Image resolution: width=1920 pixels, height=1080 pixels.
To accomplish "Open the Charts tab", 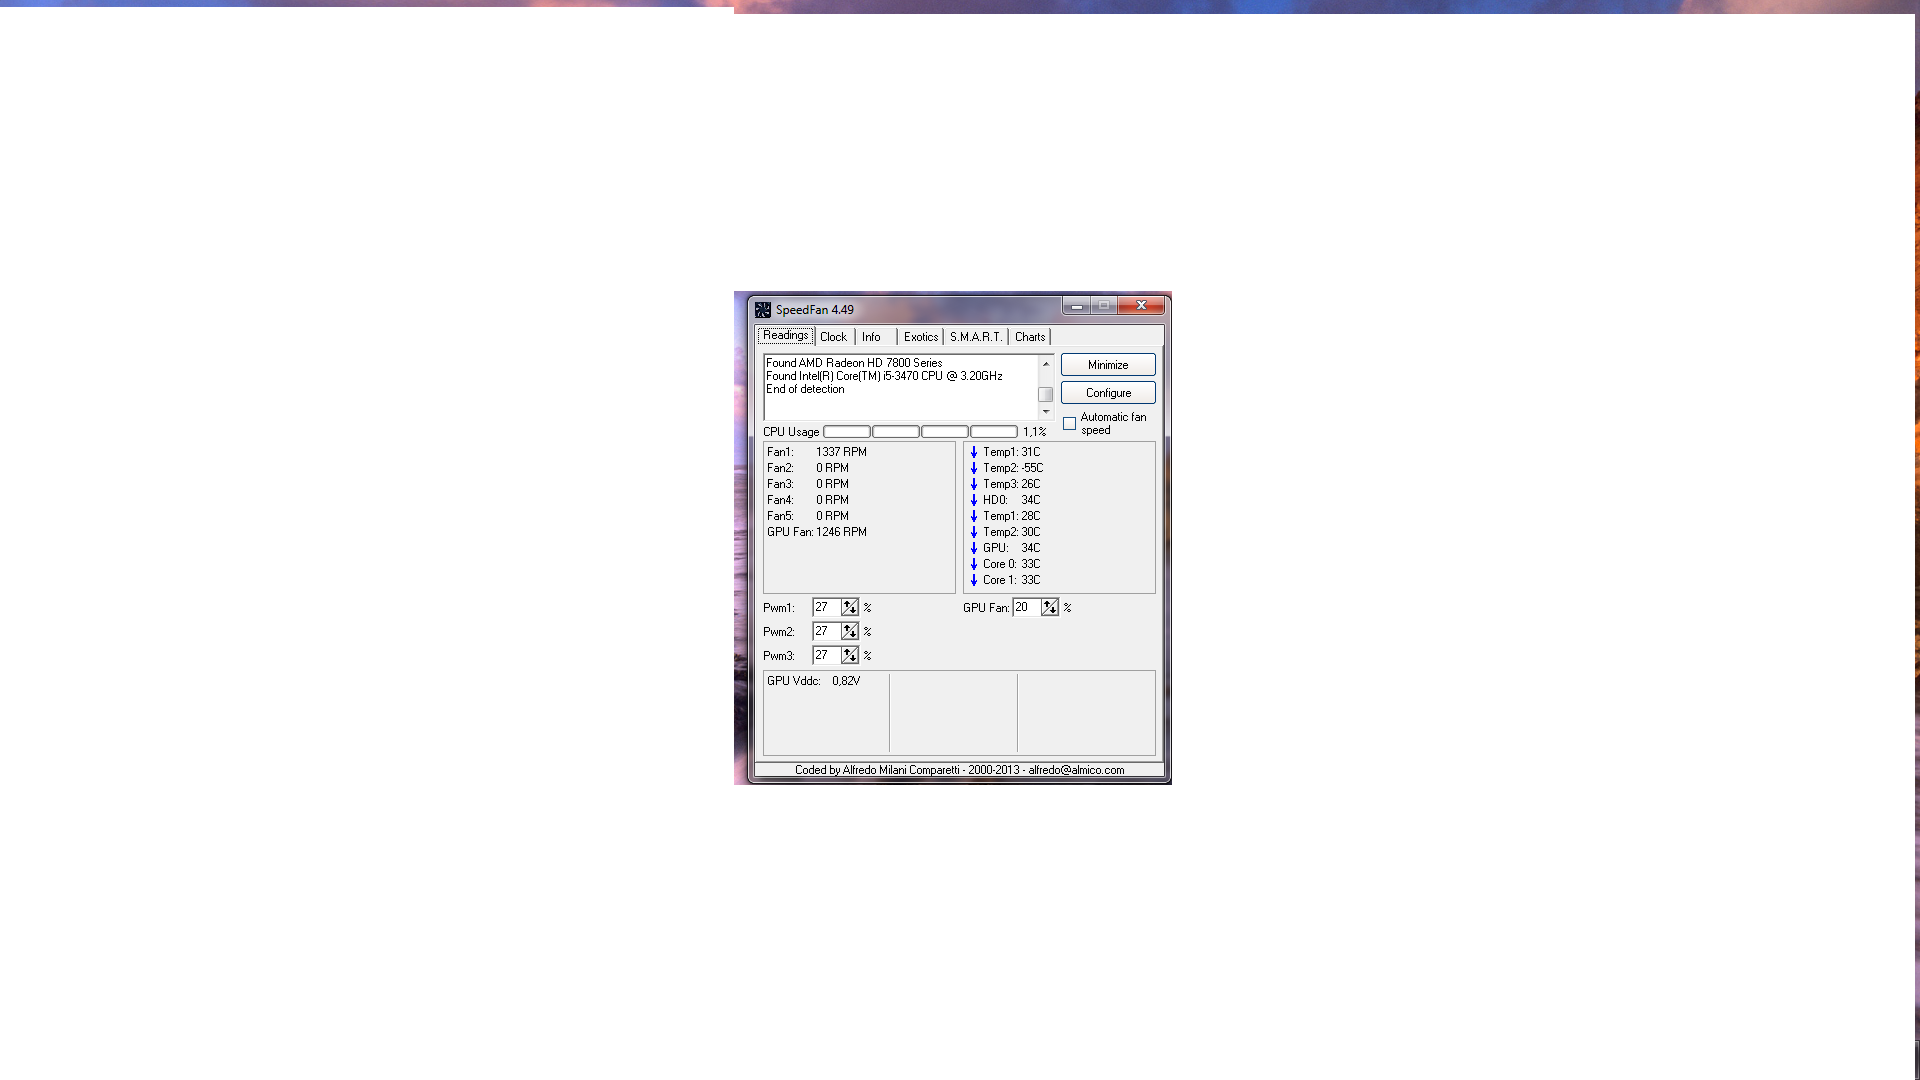I will tap(1029, 337).
